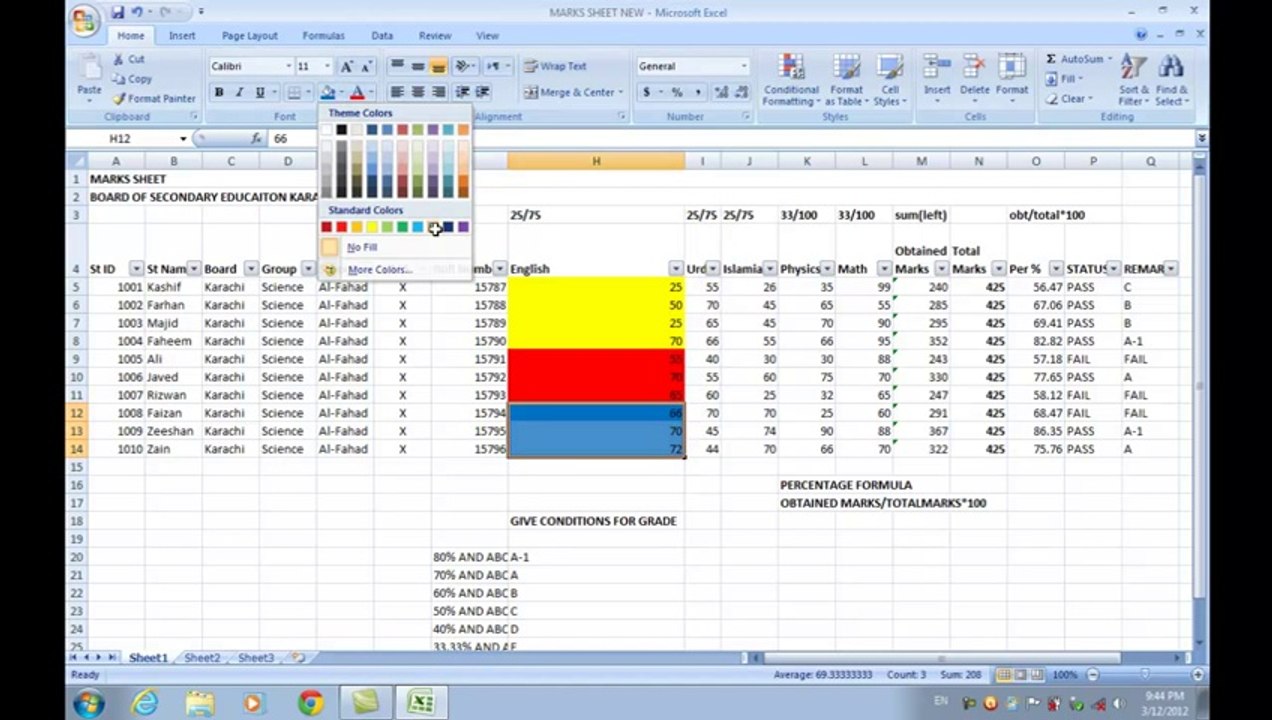Image resolution: width=1272 pixels, height=720 pixels.
Task: Click the Decrease Indent icon
Action: pos(462,92)
